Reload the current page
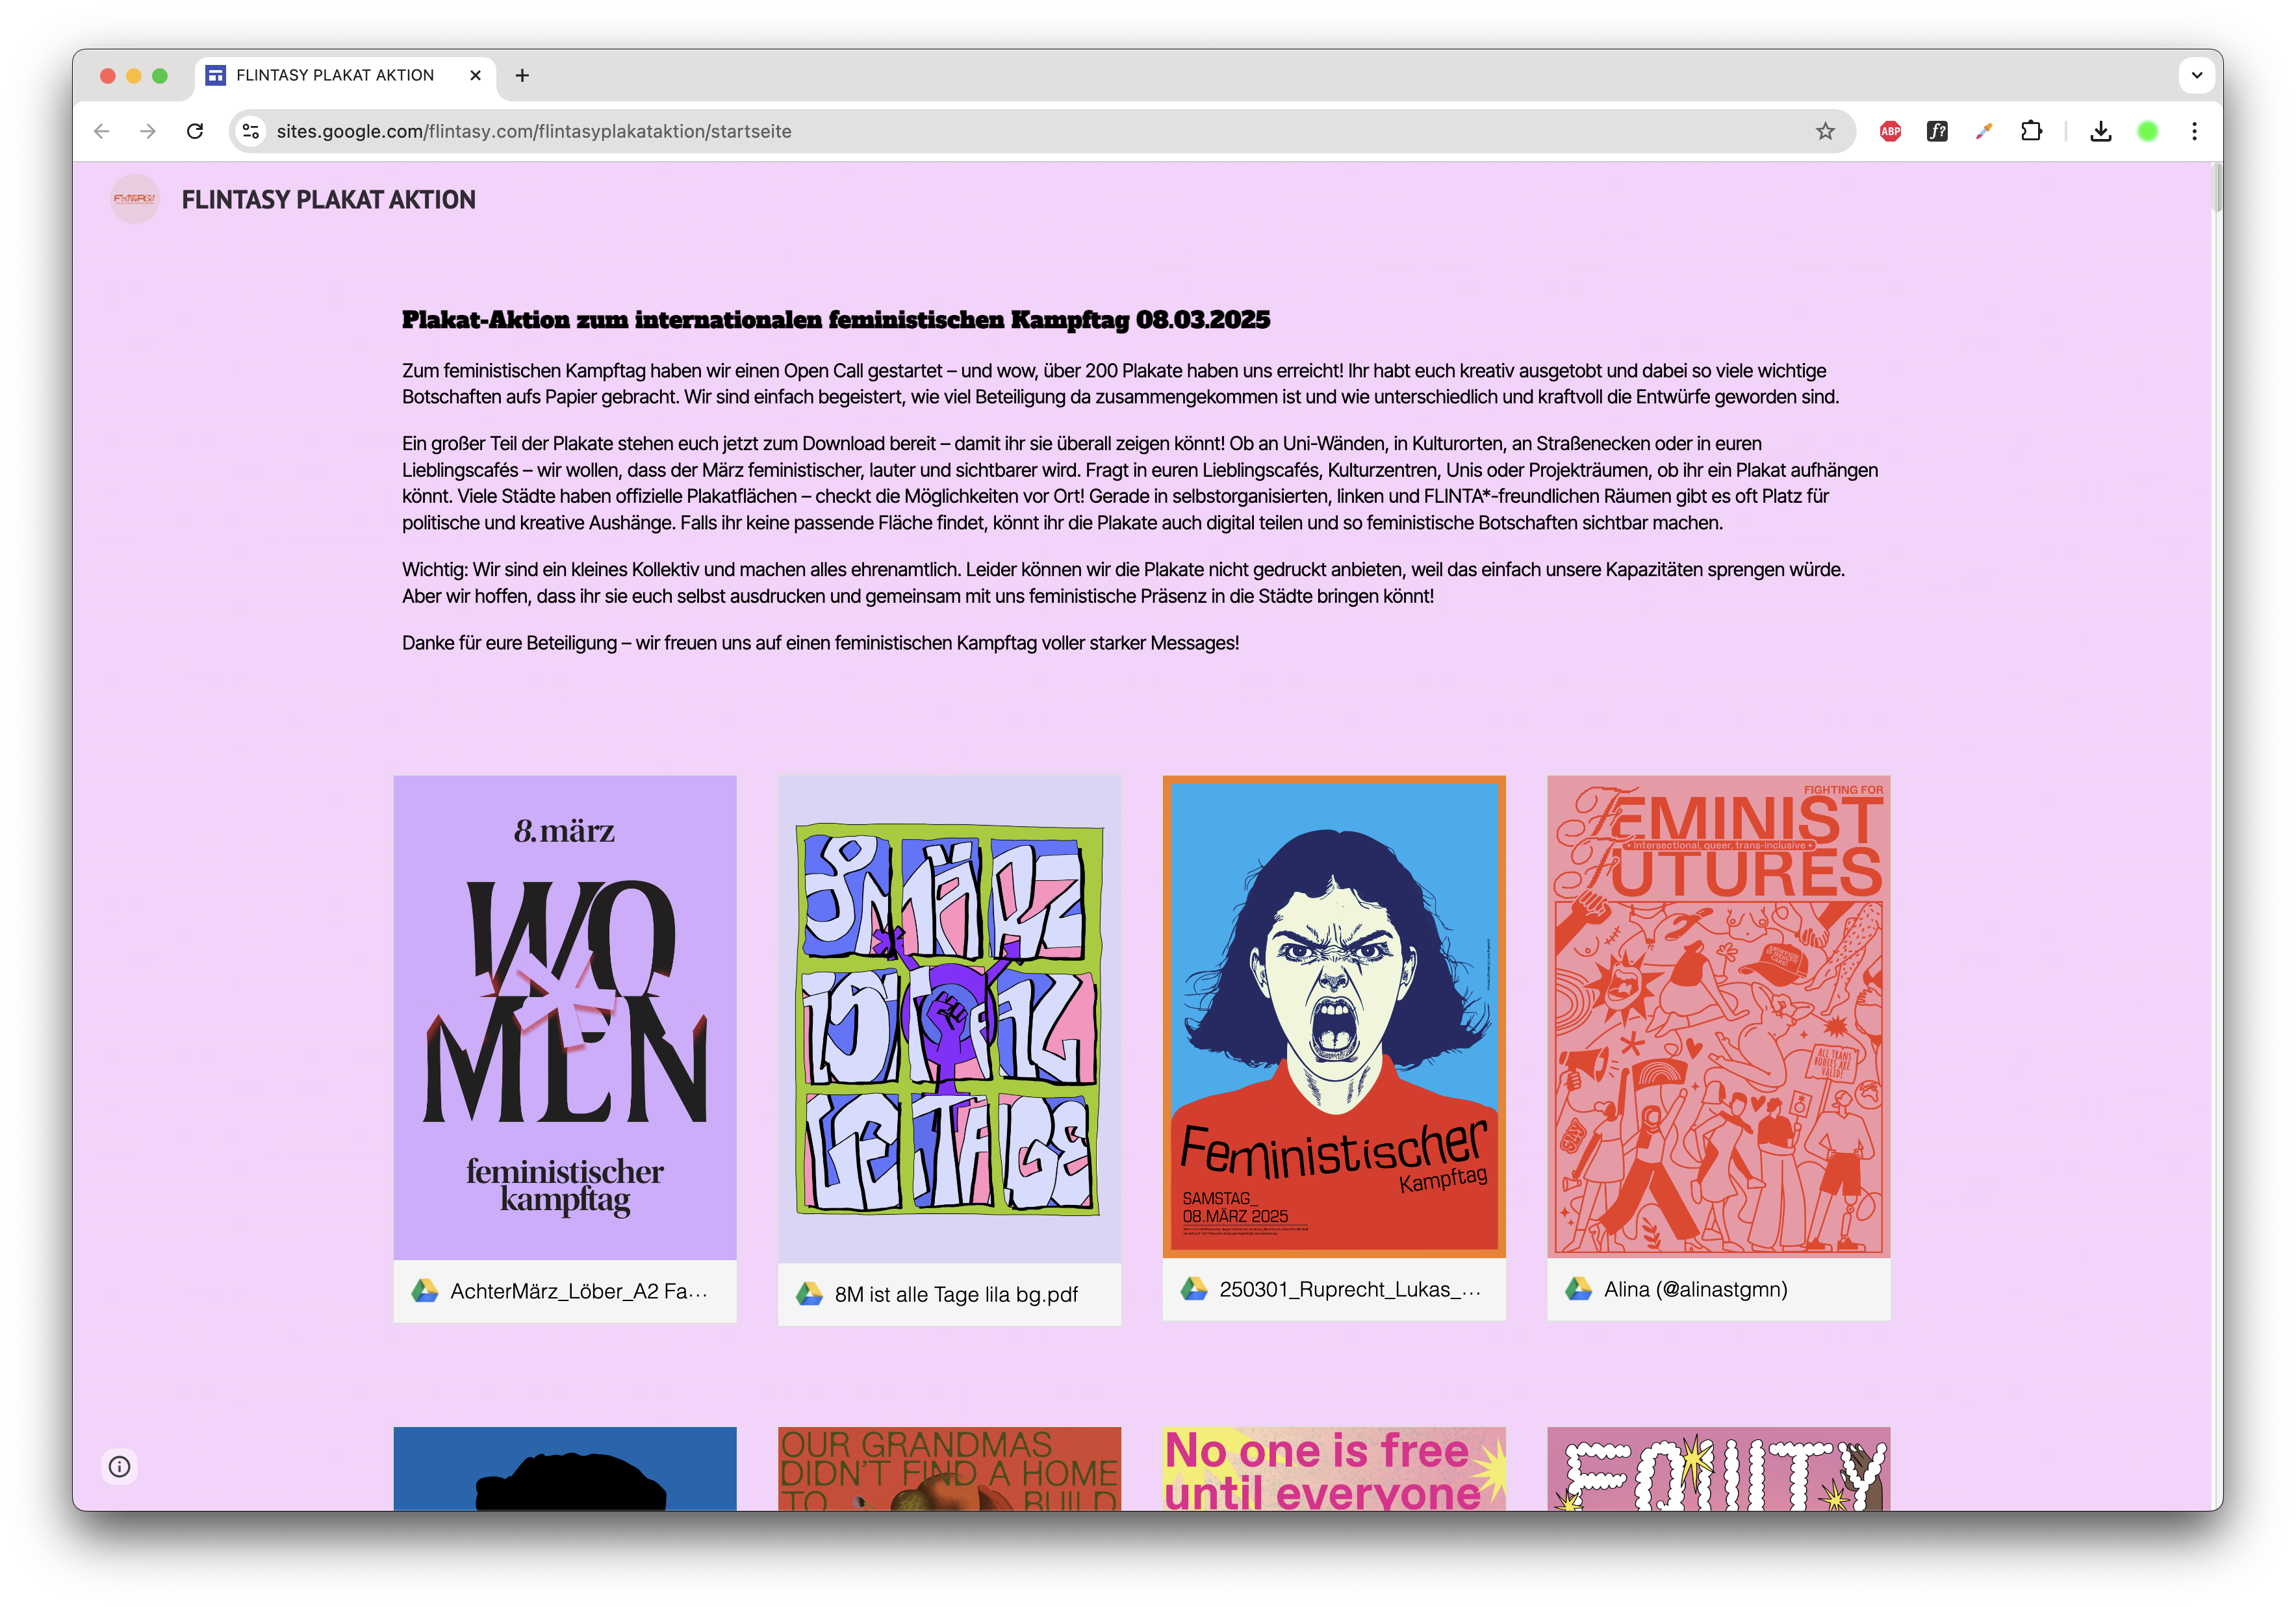Image resolution: width=2296 pixels, height=1607 pixels. [195, 131]
